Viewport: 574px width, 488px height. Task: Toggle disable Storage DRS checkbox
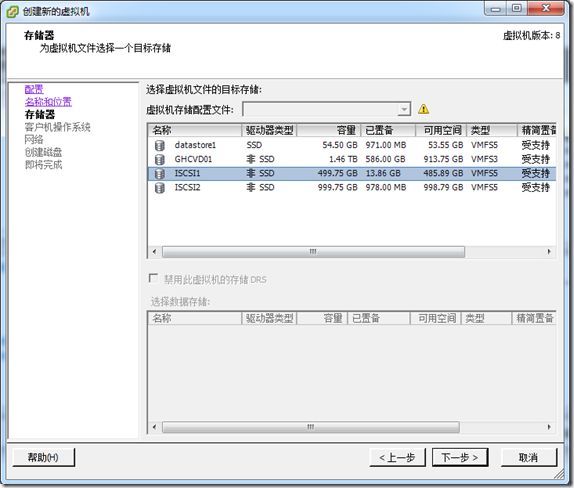pyautogui.click(x=153, y=278)
